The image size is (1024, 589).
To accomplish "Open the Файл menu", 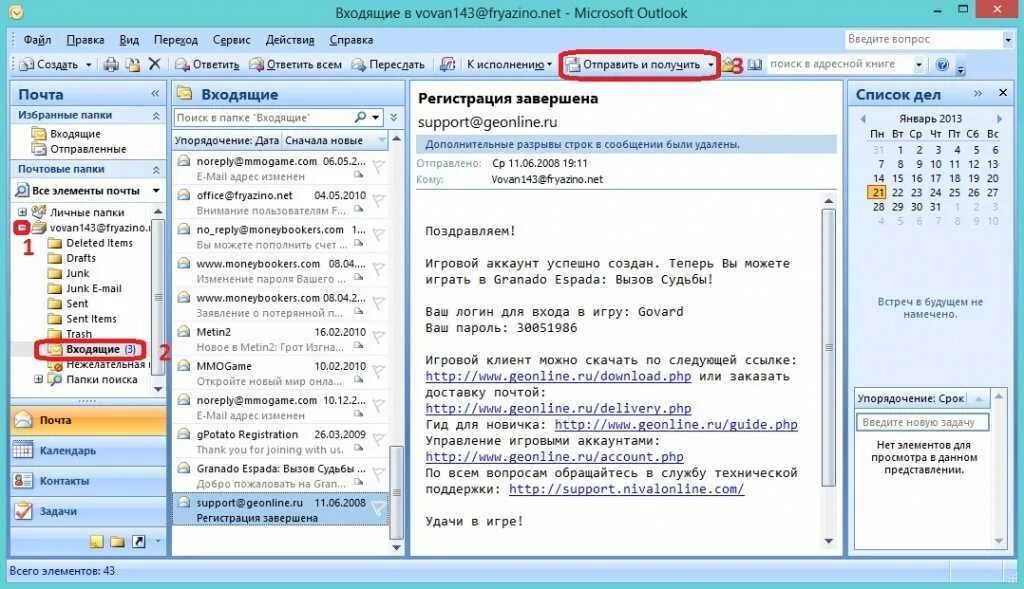I will 37,40.
